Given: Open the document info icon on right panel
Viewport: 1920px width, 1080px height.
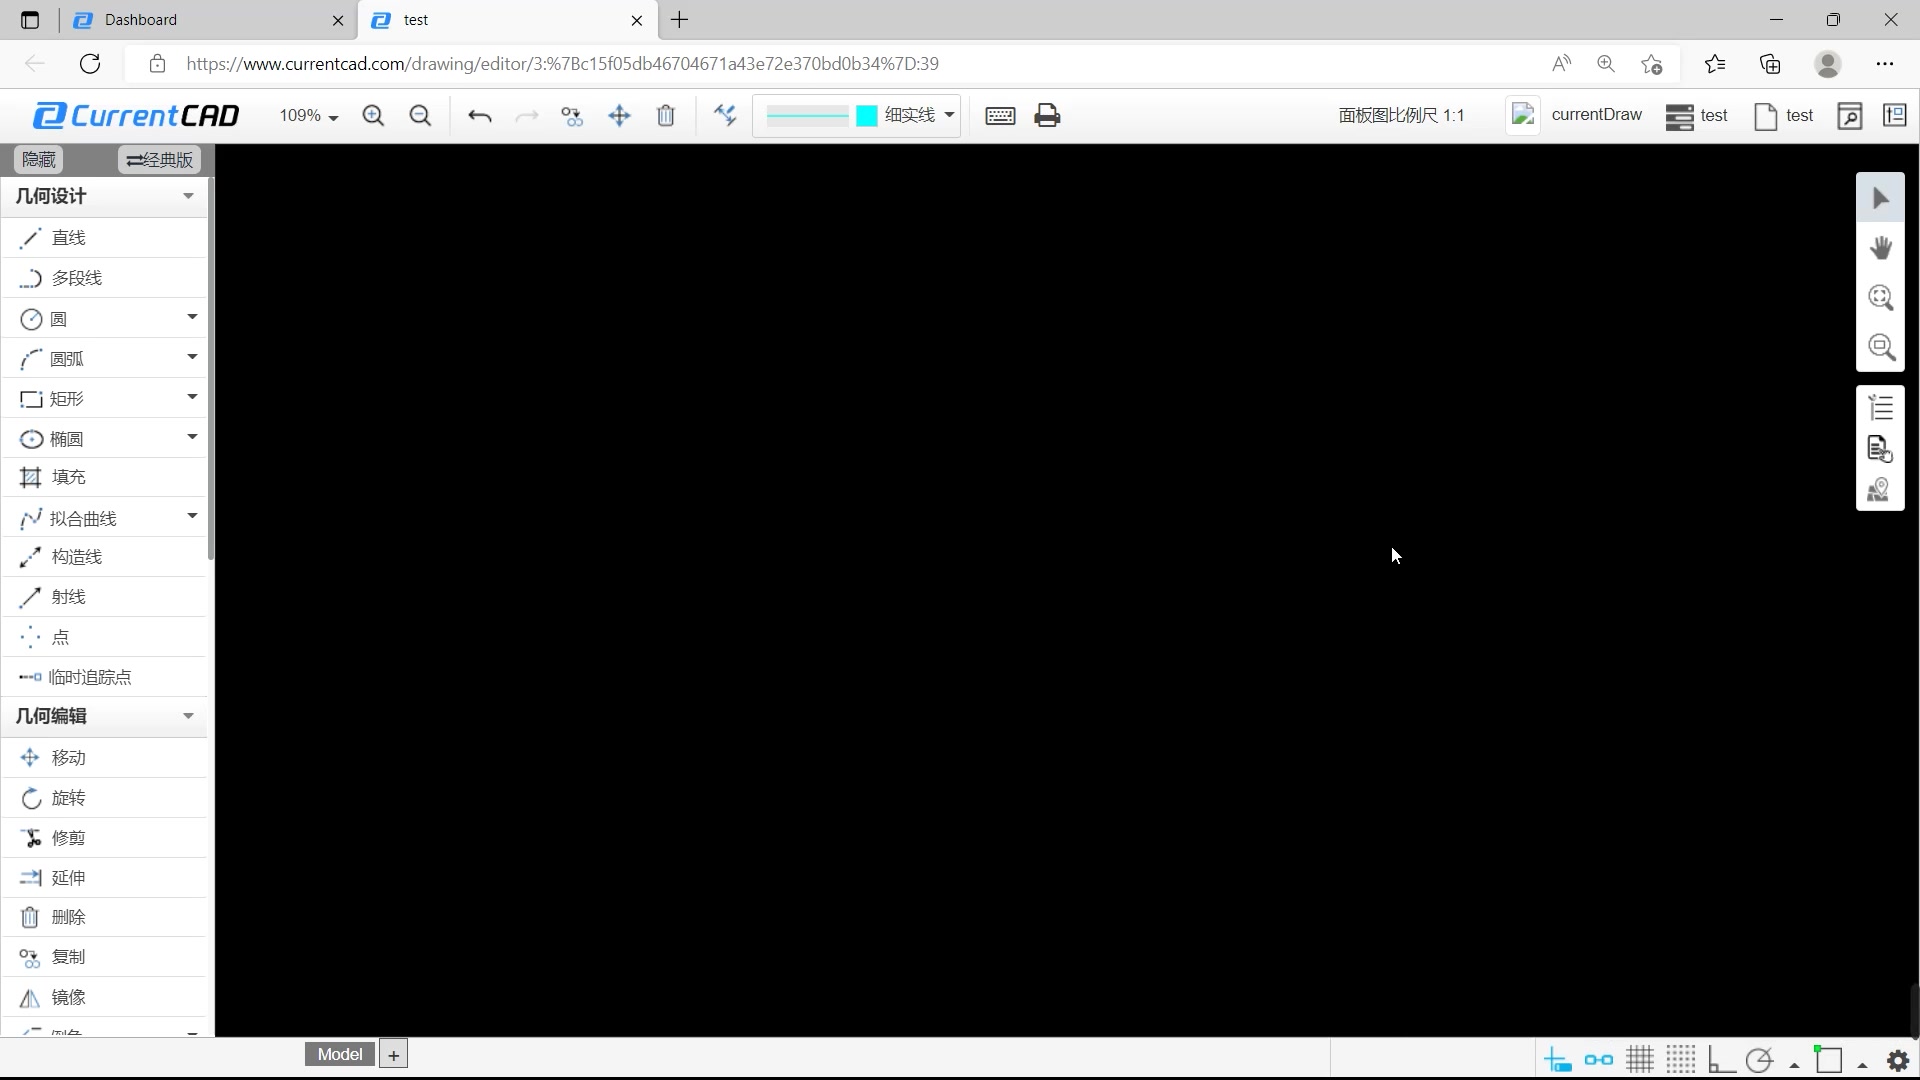Looking at the screenshot, I should pos(1881,449).
